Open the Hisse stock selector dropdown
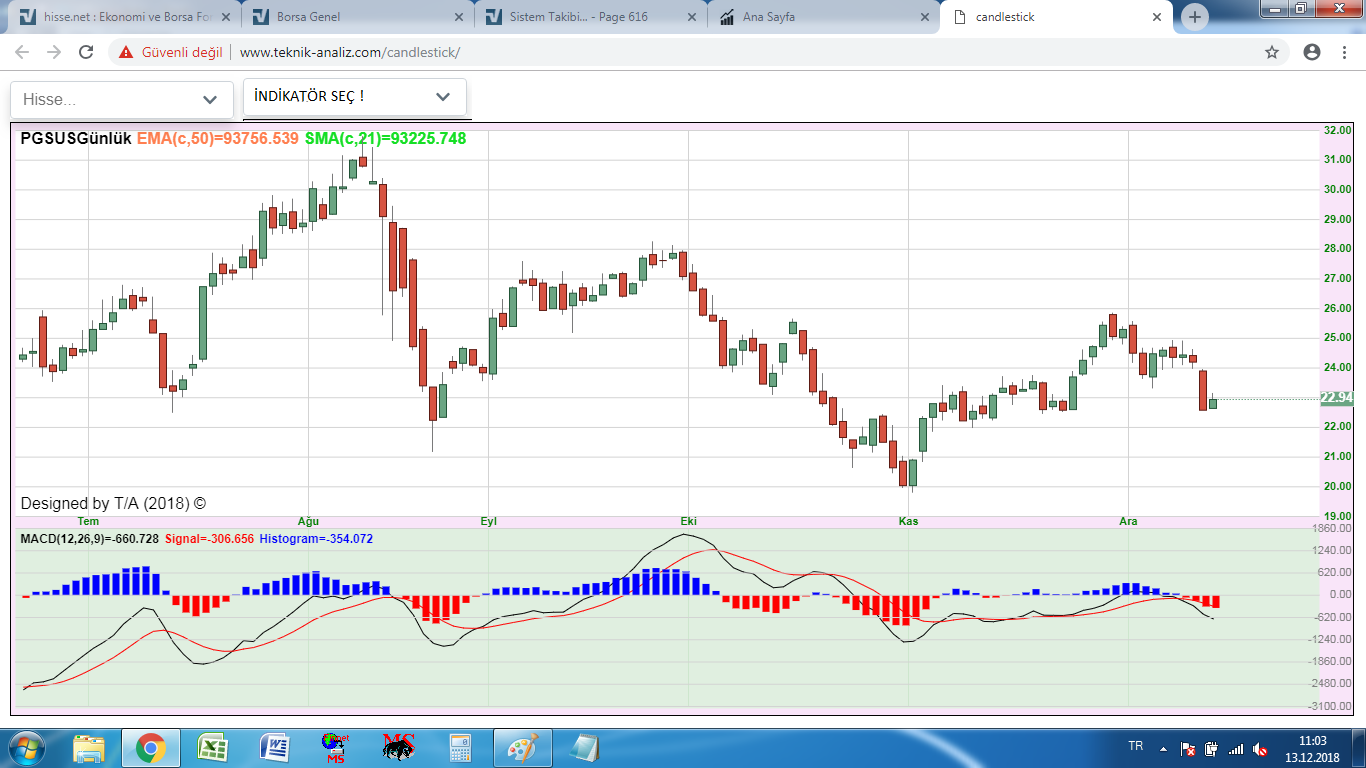1366x768 pixels. (122, 100)
